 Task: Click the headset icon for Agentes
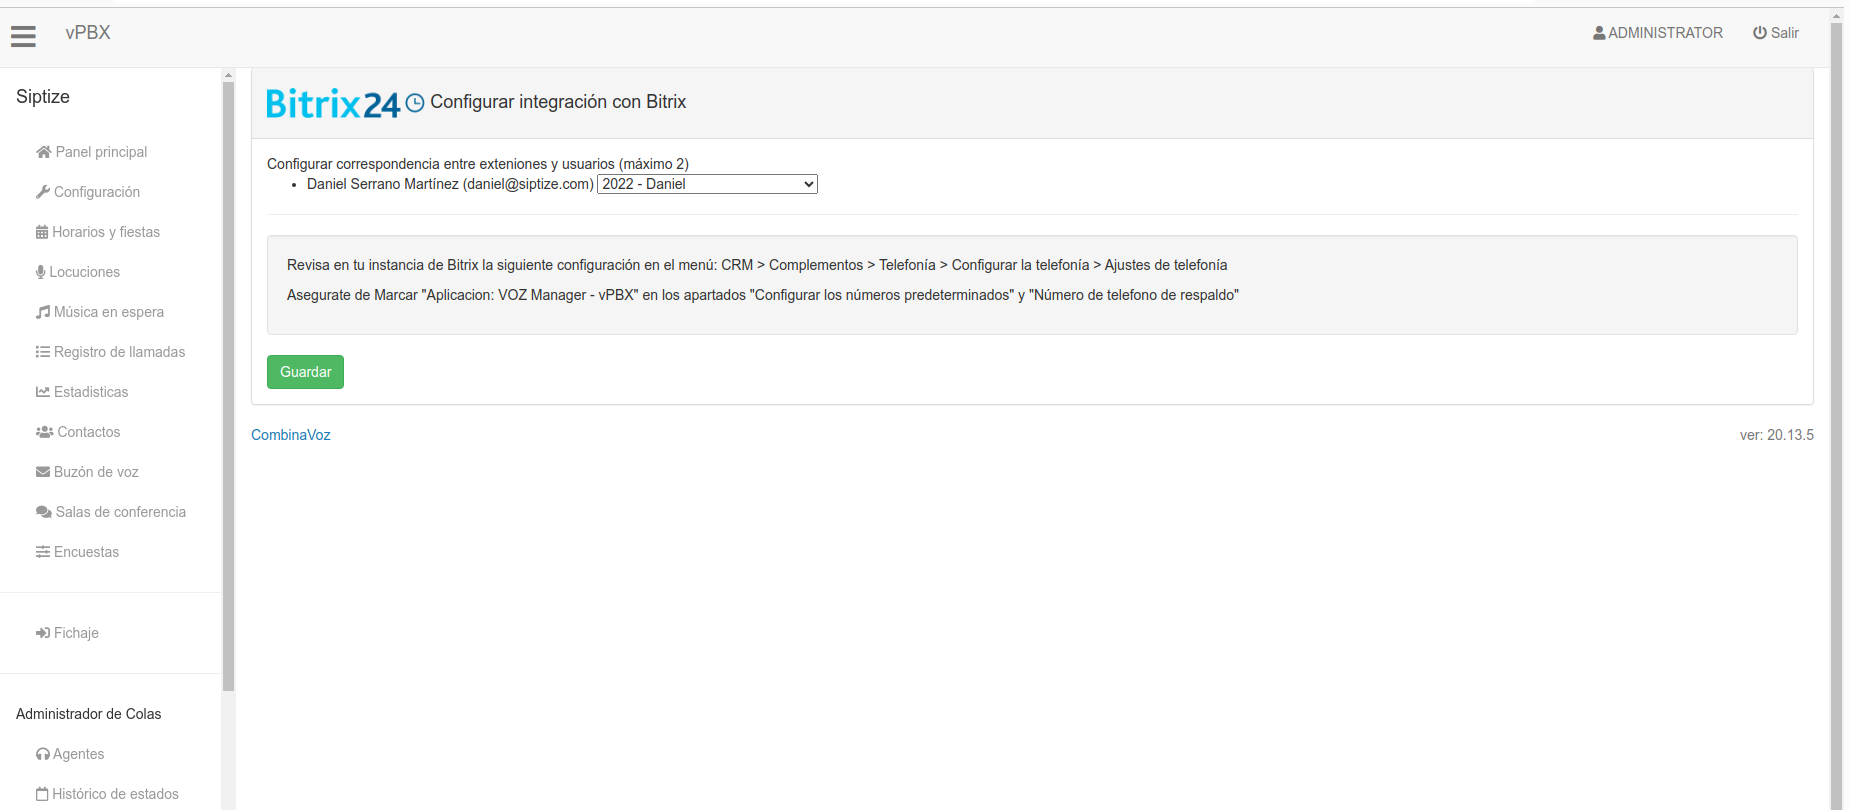[x=43, y=754]
